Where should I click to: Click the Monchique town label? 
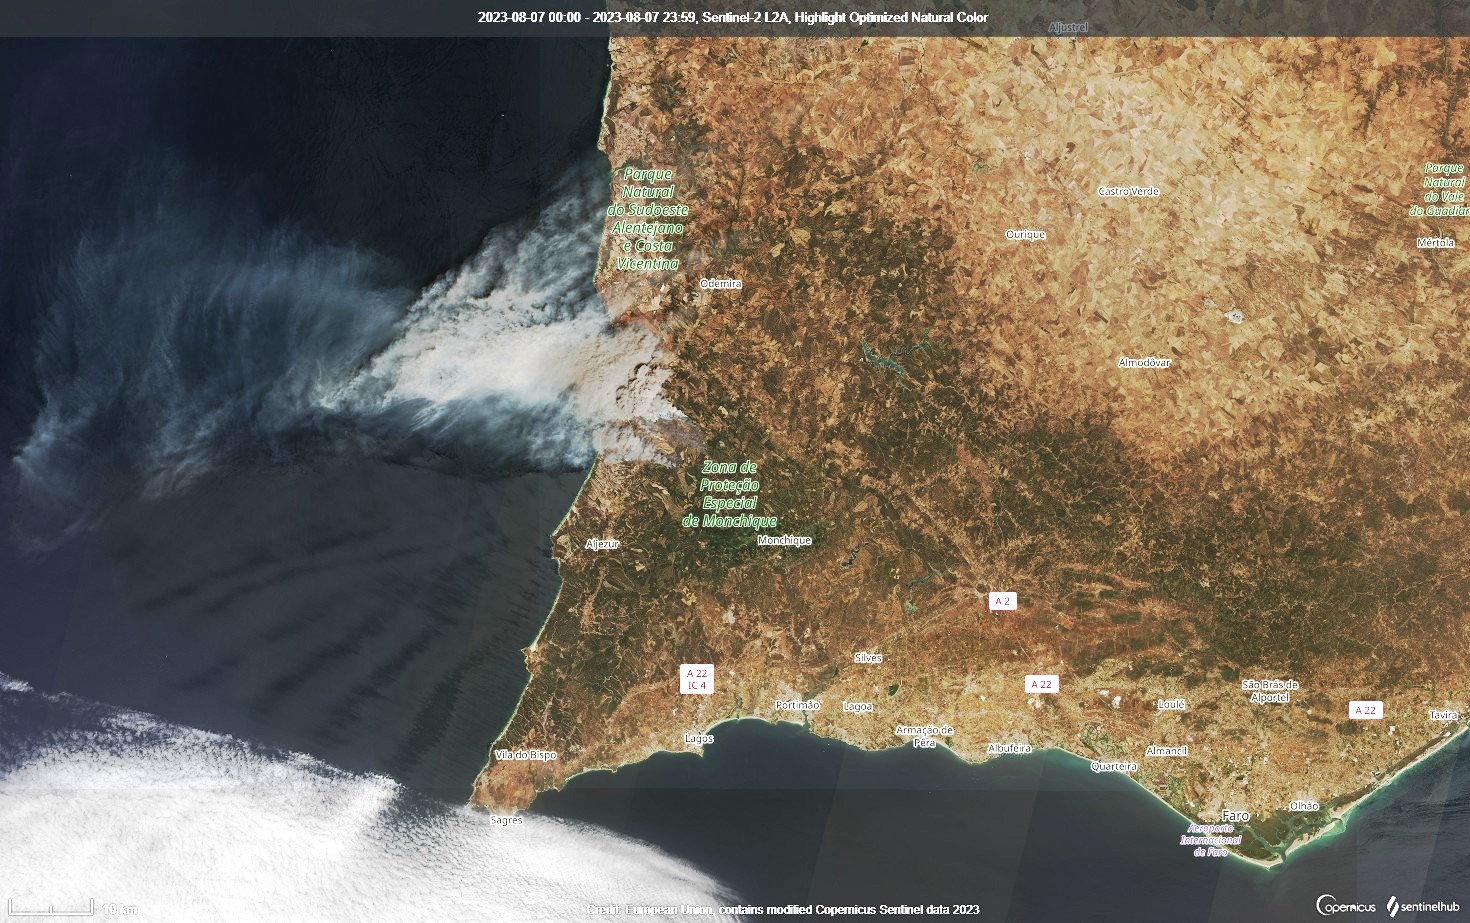click(784, 540)
